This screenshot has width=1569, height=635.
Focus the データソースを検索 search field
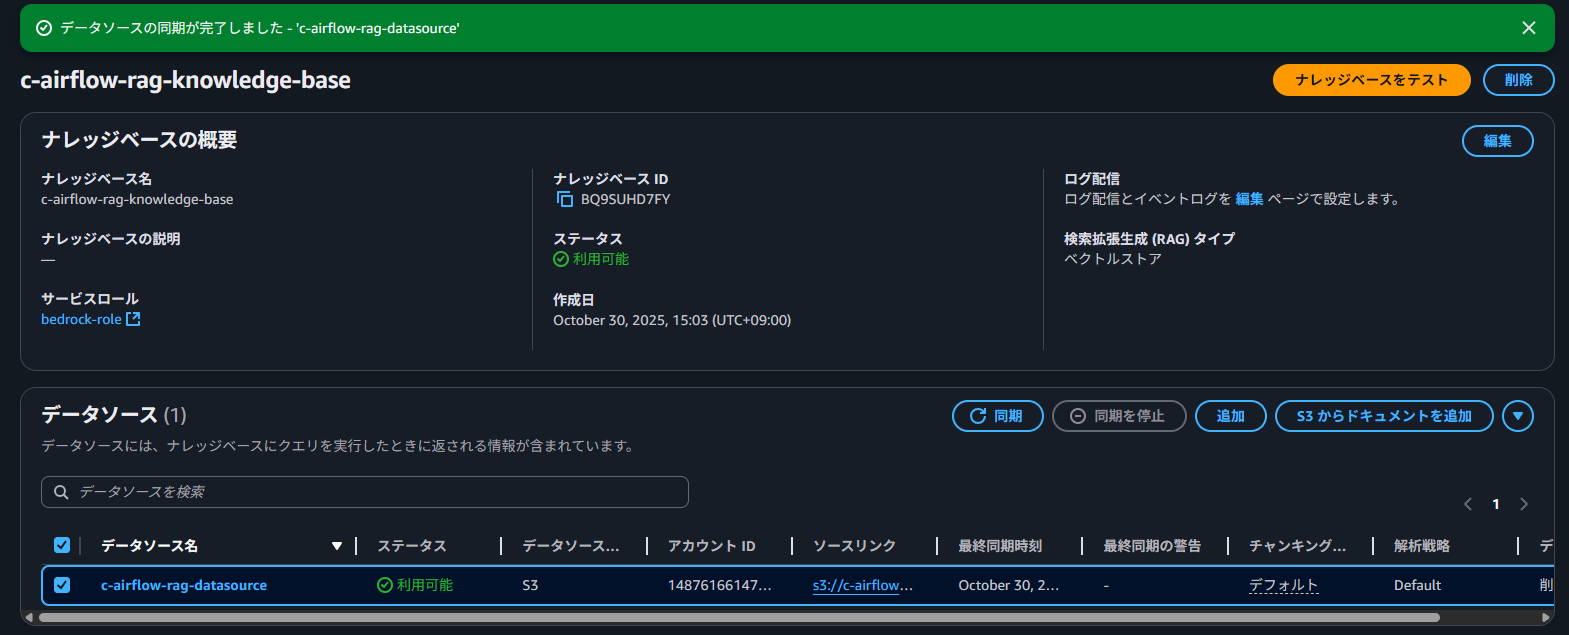[x=365, y=492]
